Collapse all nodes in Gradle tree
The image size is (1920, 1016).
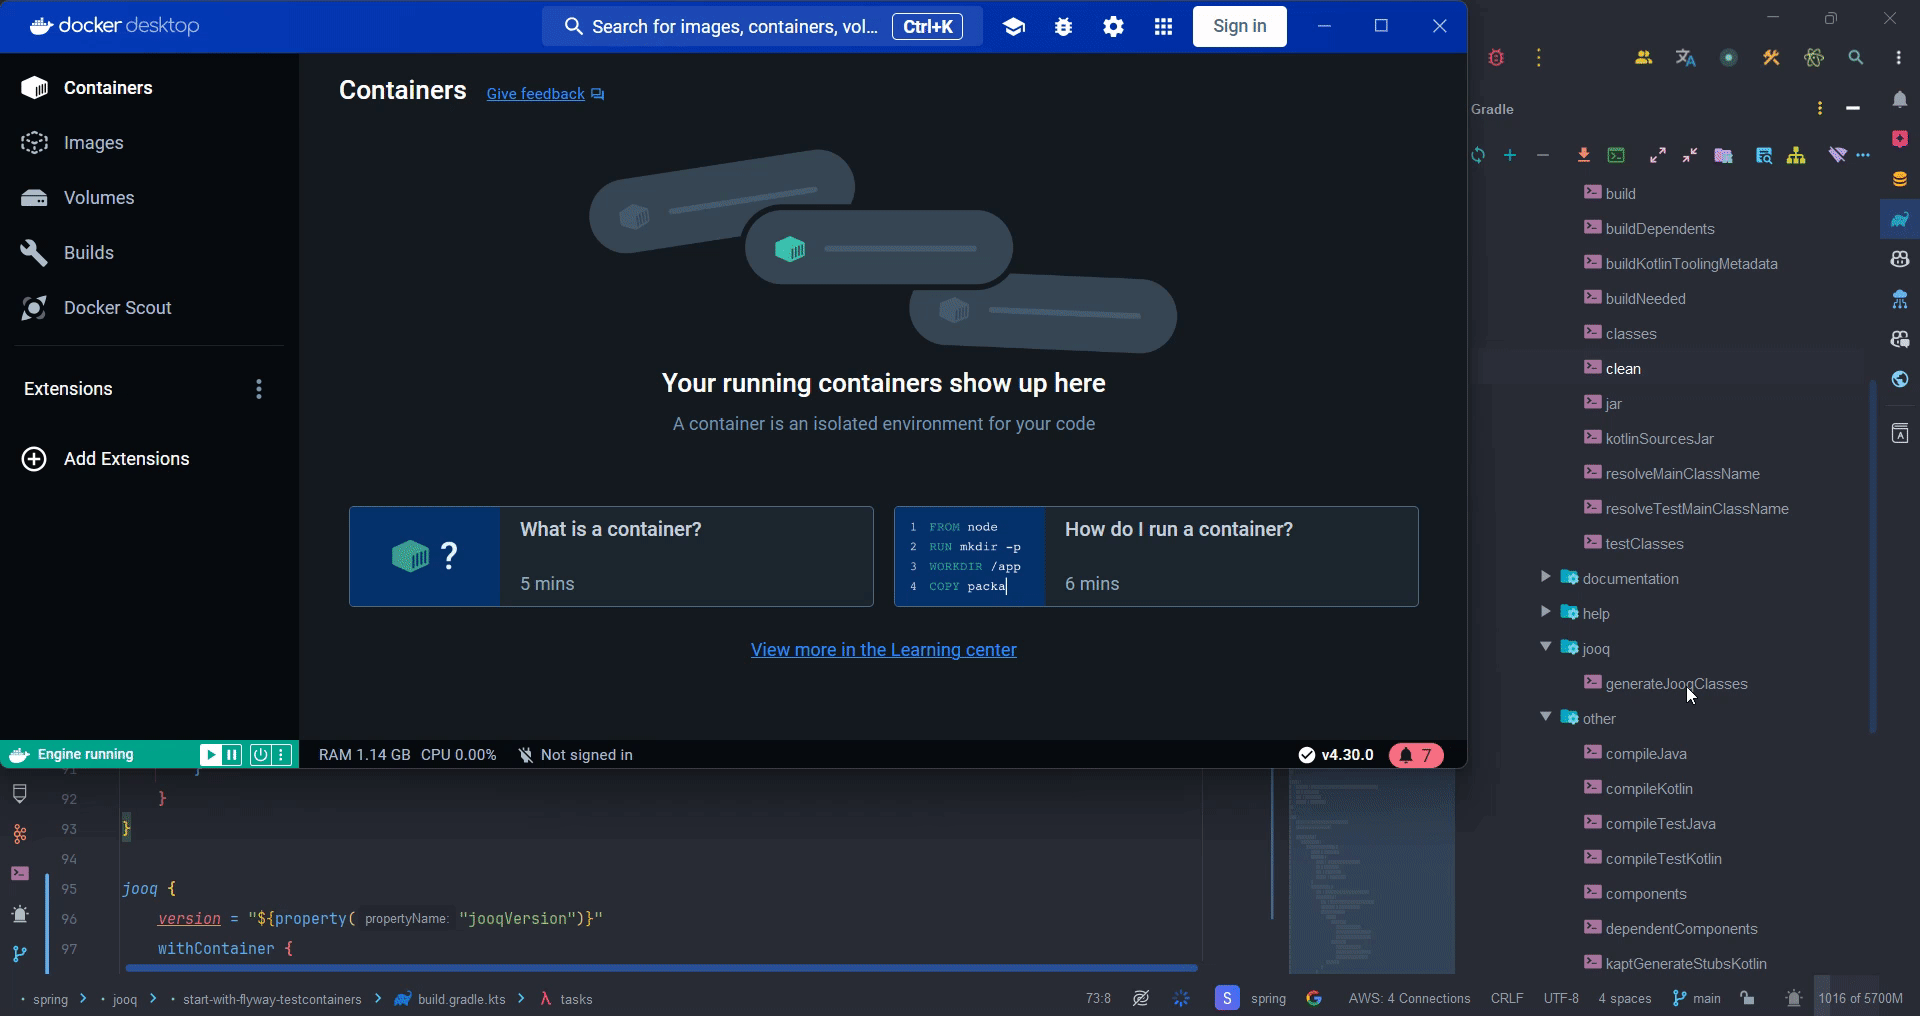[x=1690, y=155]
